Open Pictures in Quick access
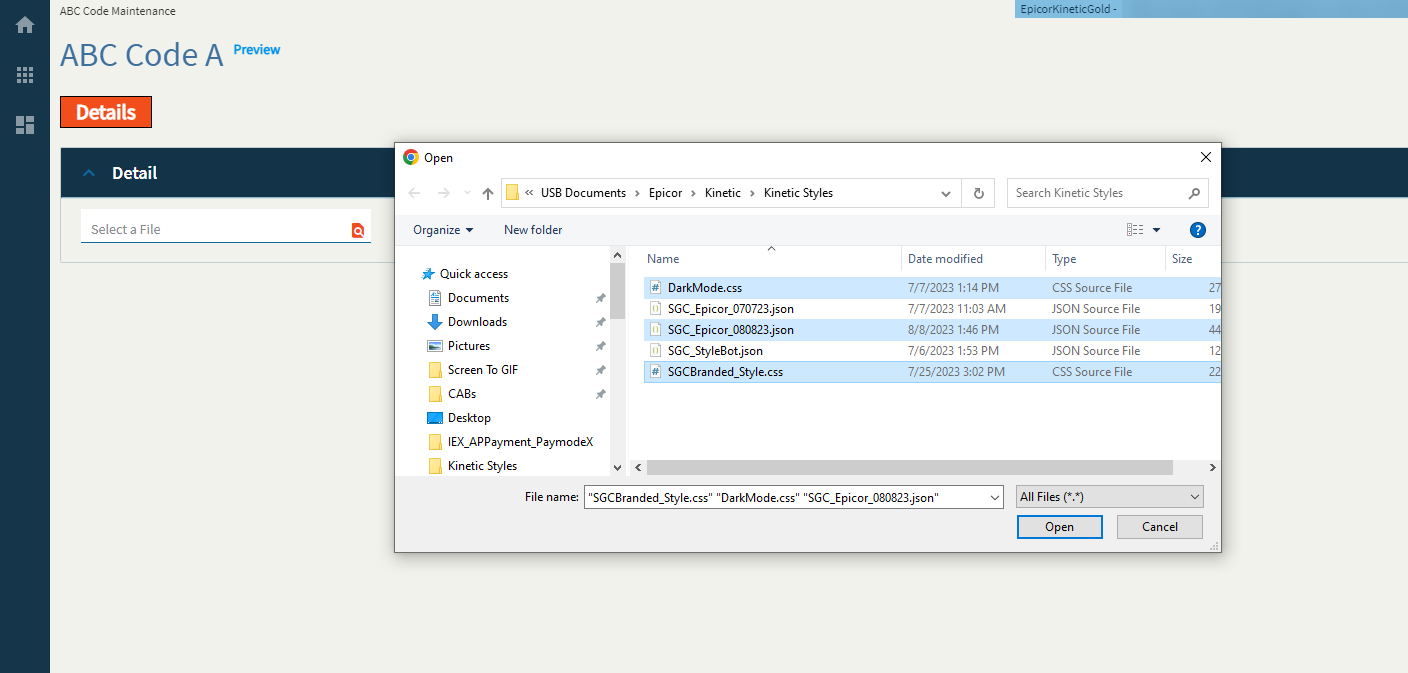Viewport: 1408px width, 673px height. [469, 346]
